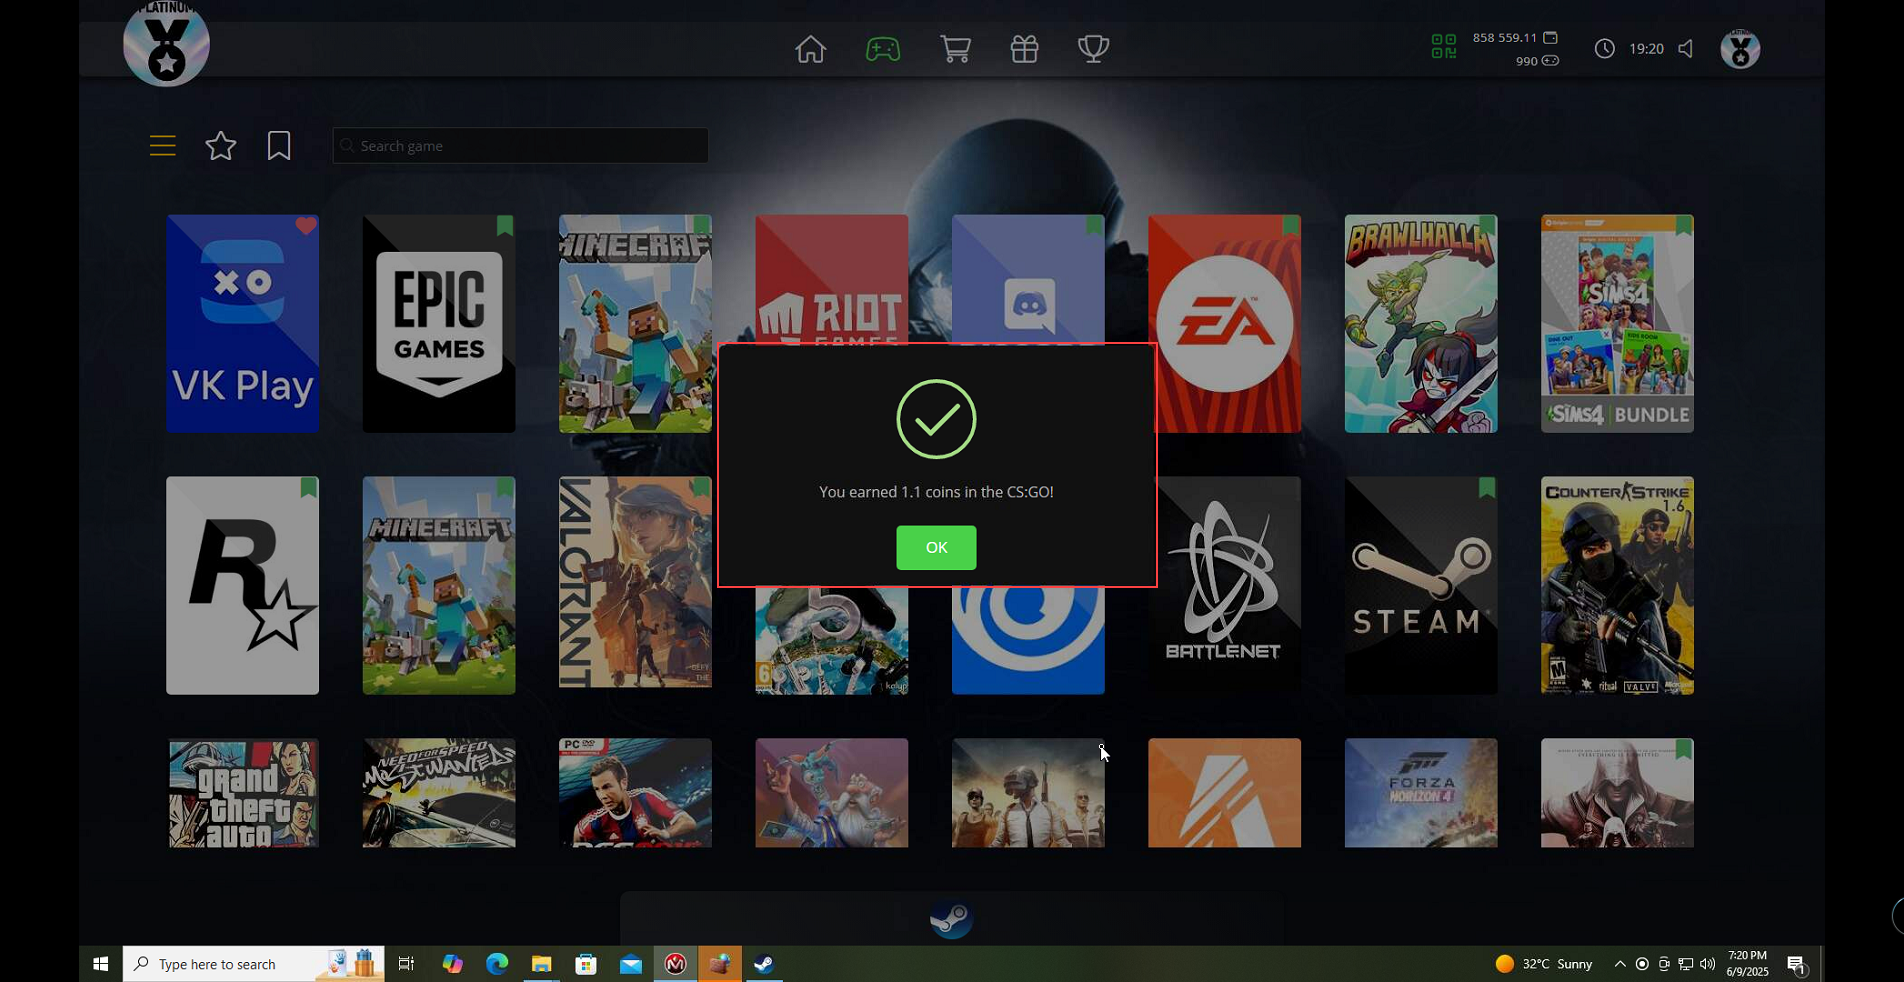Open the Home page icon
Viewport: 1904px width, 982px height.
tap(810, 49)
